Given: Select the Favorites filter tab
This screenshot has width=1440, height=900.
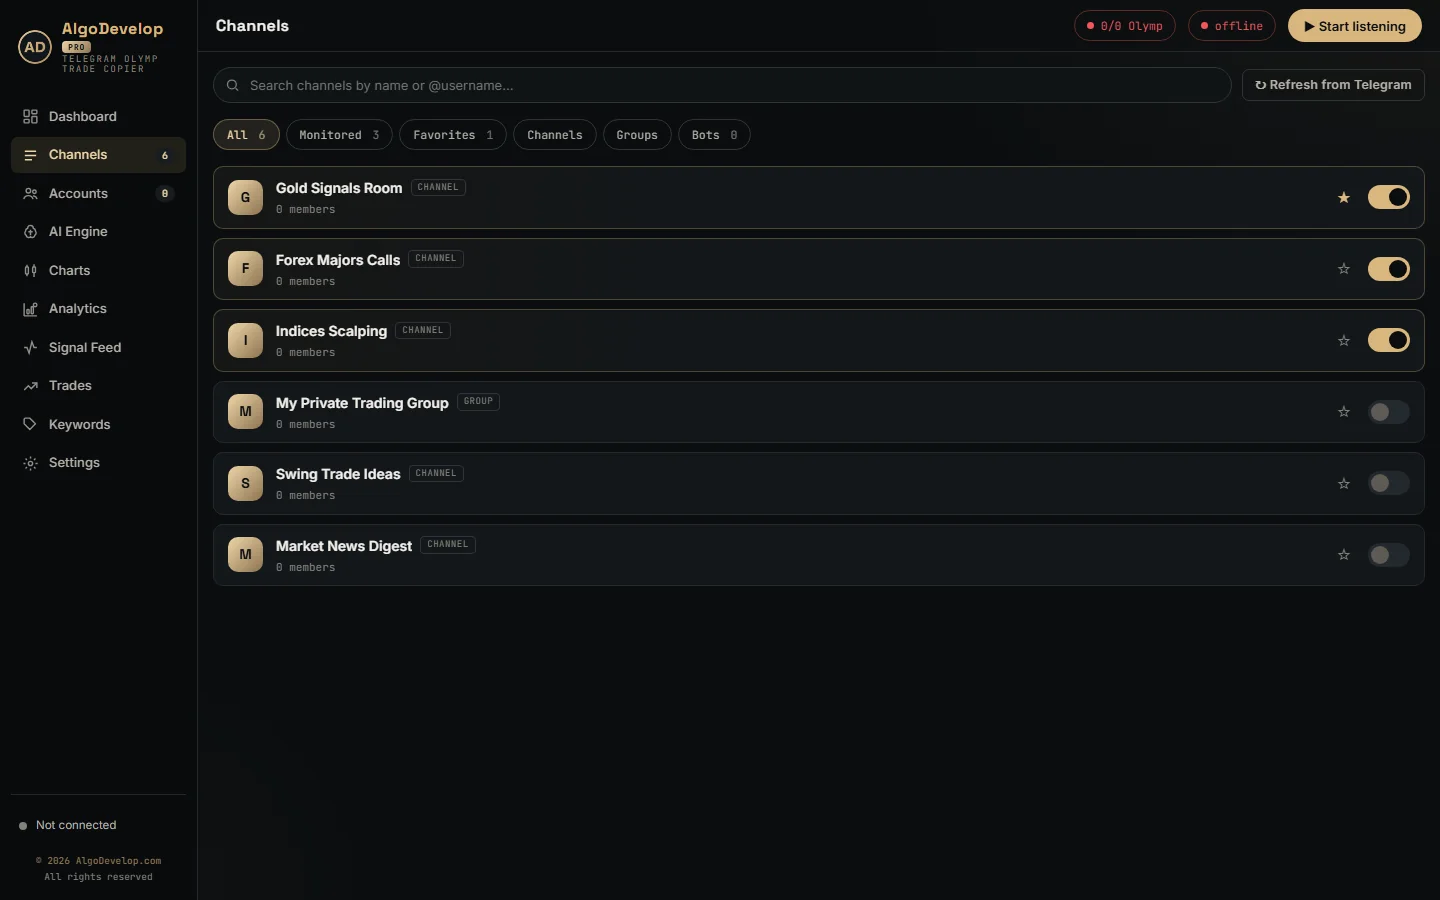Looking at the screenshot, I should (453, 135).
